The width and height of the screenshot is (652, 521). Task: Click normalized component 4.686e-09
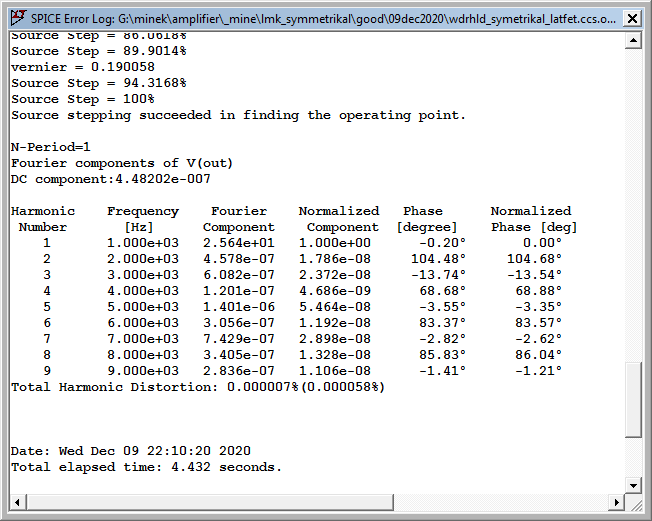click(x=335, y=291)
